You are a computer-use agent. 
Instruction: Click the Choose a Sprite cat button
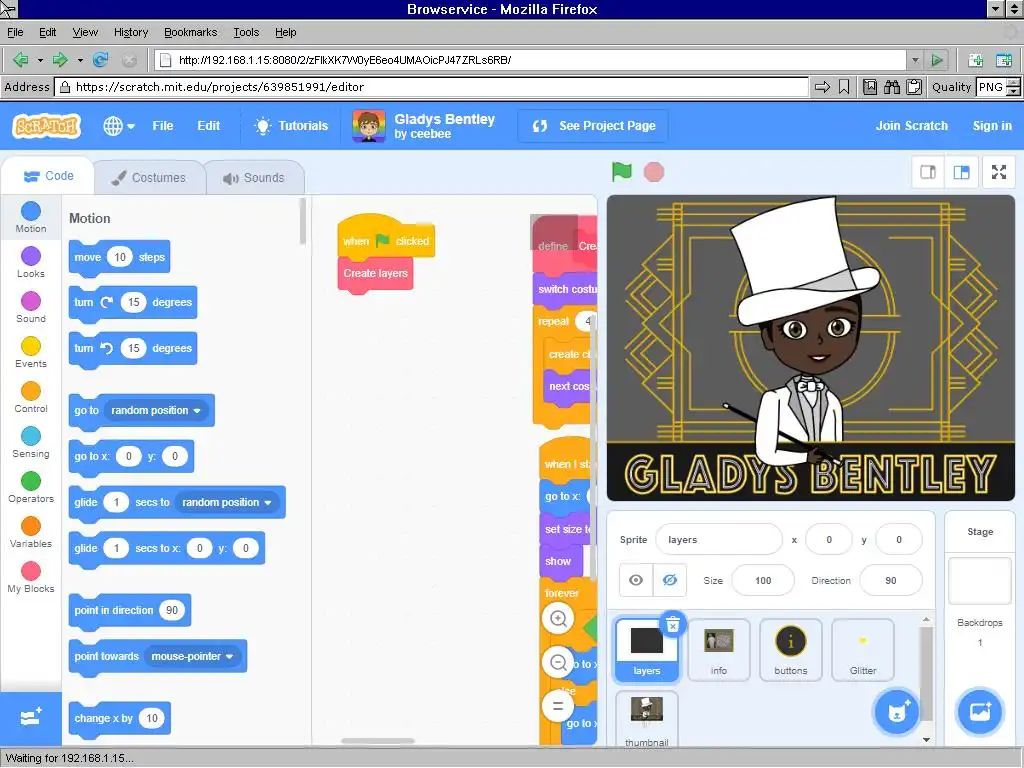coord(897,711)
